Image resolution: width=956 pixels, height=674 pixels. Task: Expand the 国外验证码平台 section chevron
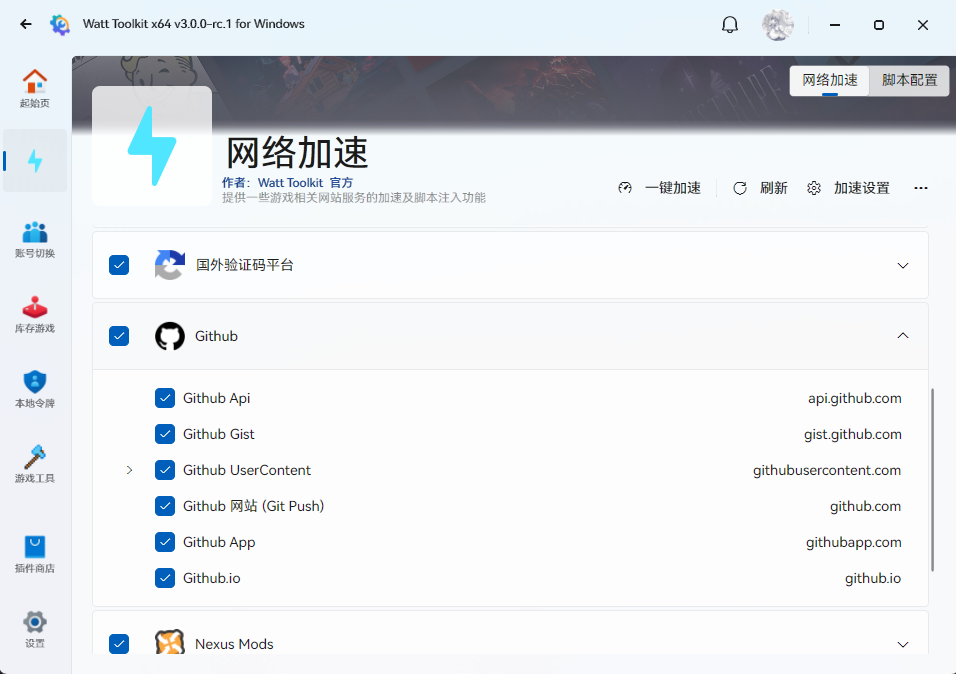[903, 265]
